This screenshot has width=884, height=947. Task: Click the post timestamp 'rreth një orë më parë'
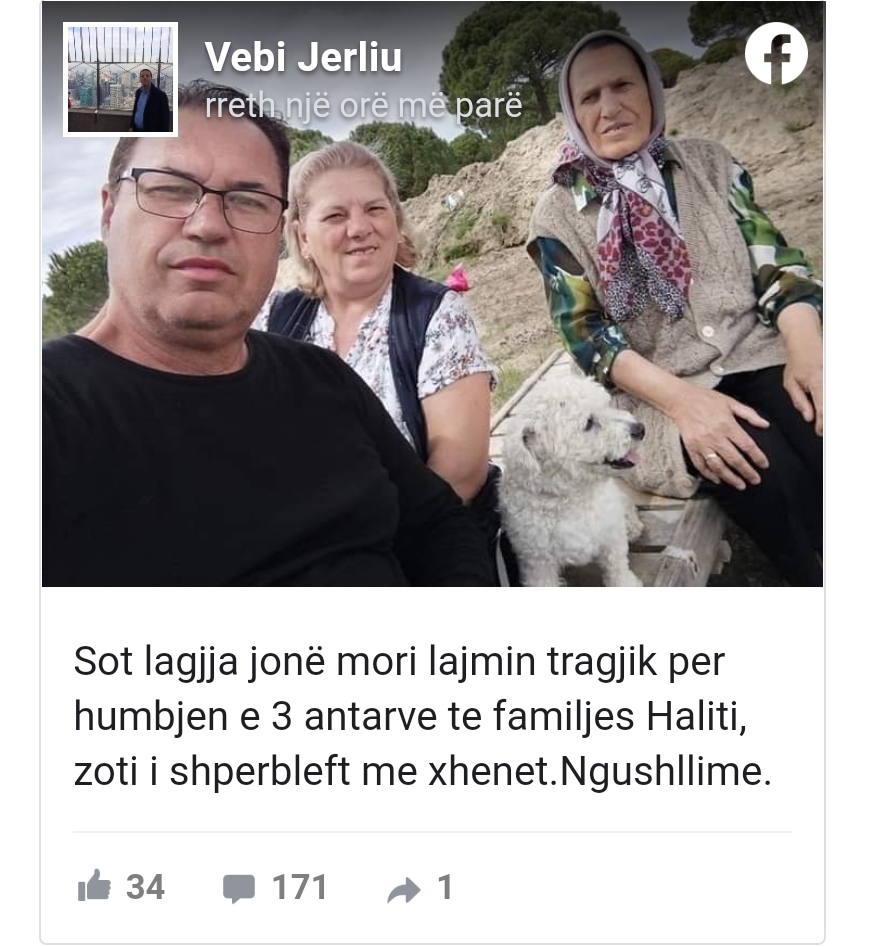pyautogui.click(x=364, y=106)
